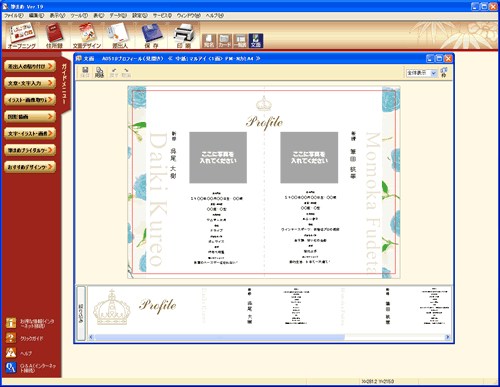Open the ツール menu
Viewport: 500px width, 387px height.
79,15
